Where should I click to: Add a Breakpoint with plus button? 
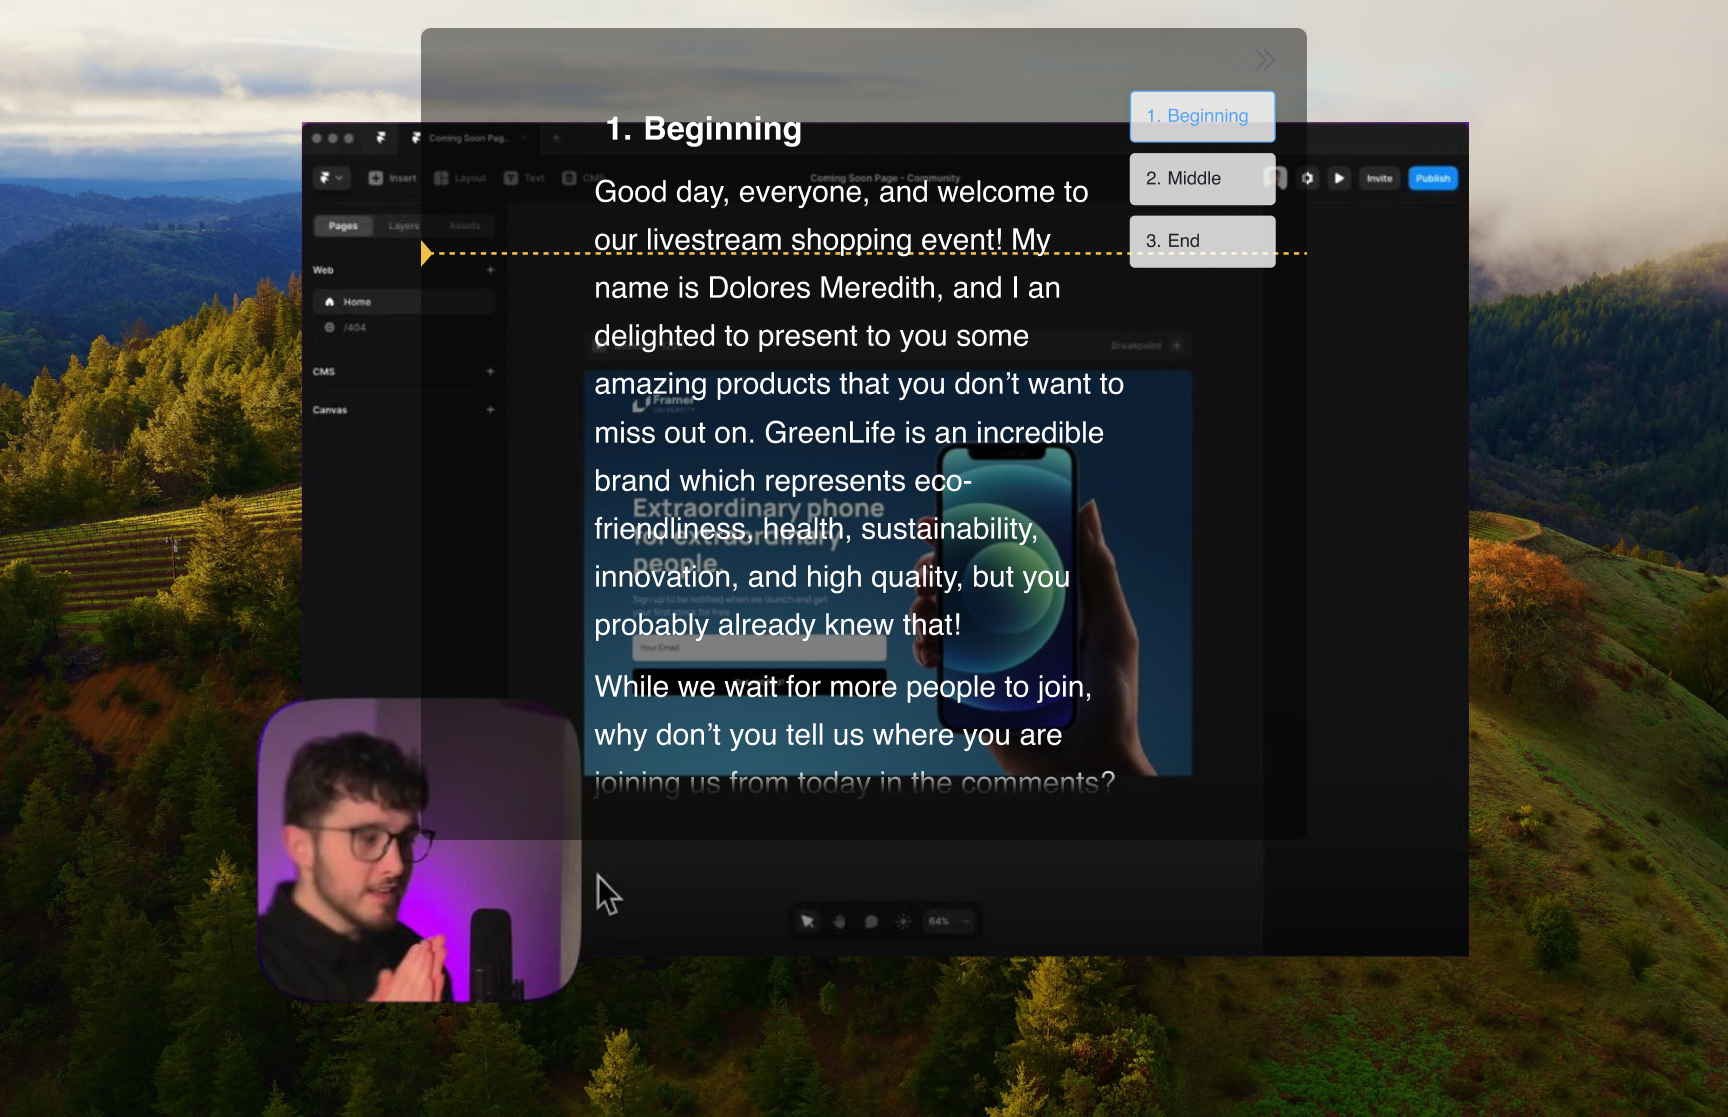1177,345
